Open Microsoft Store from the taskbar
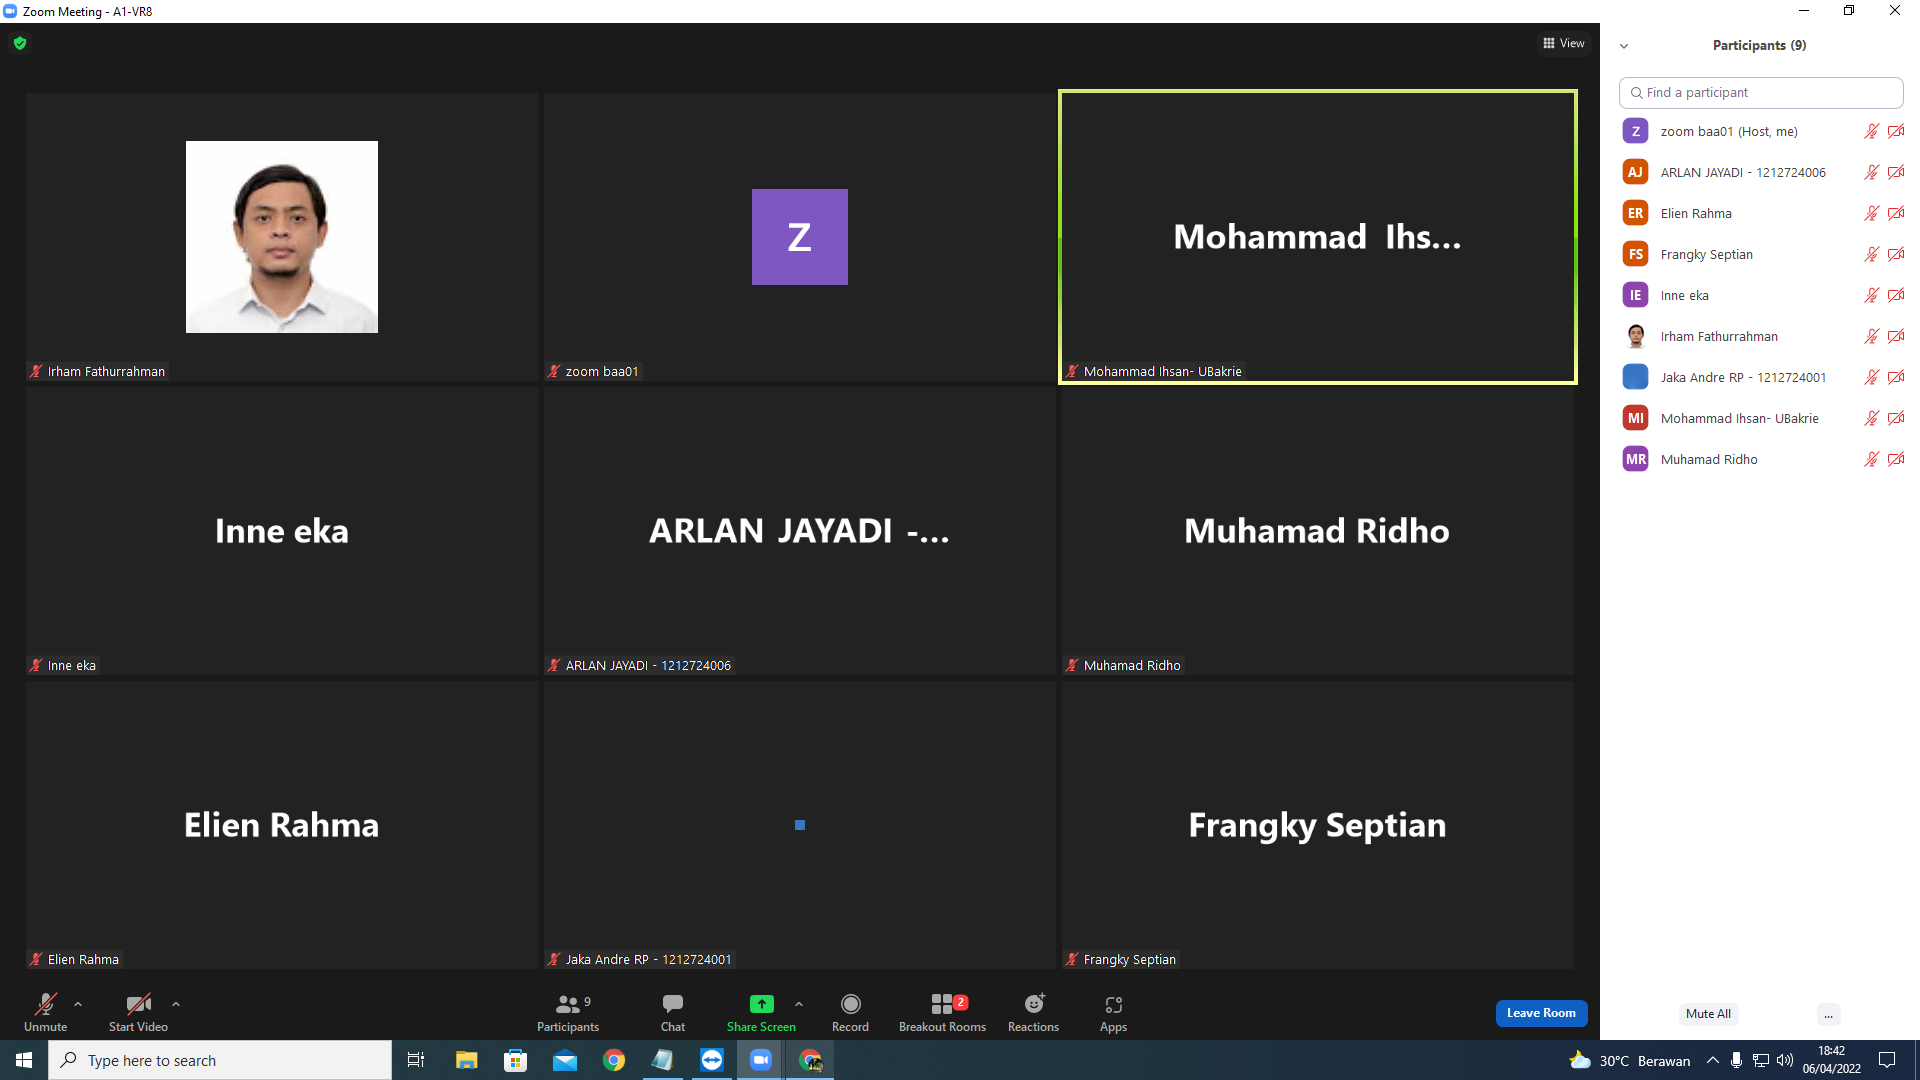 [515, 1060]
